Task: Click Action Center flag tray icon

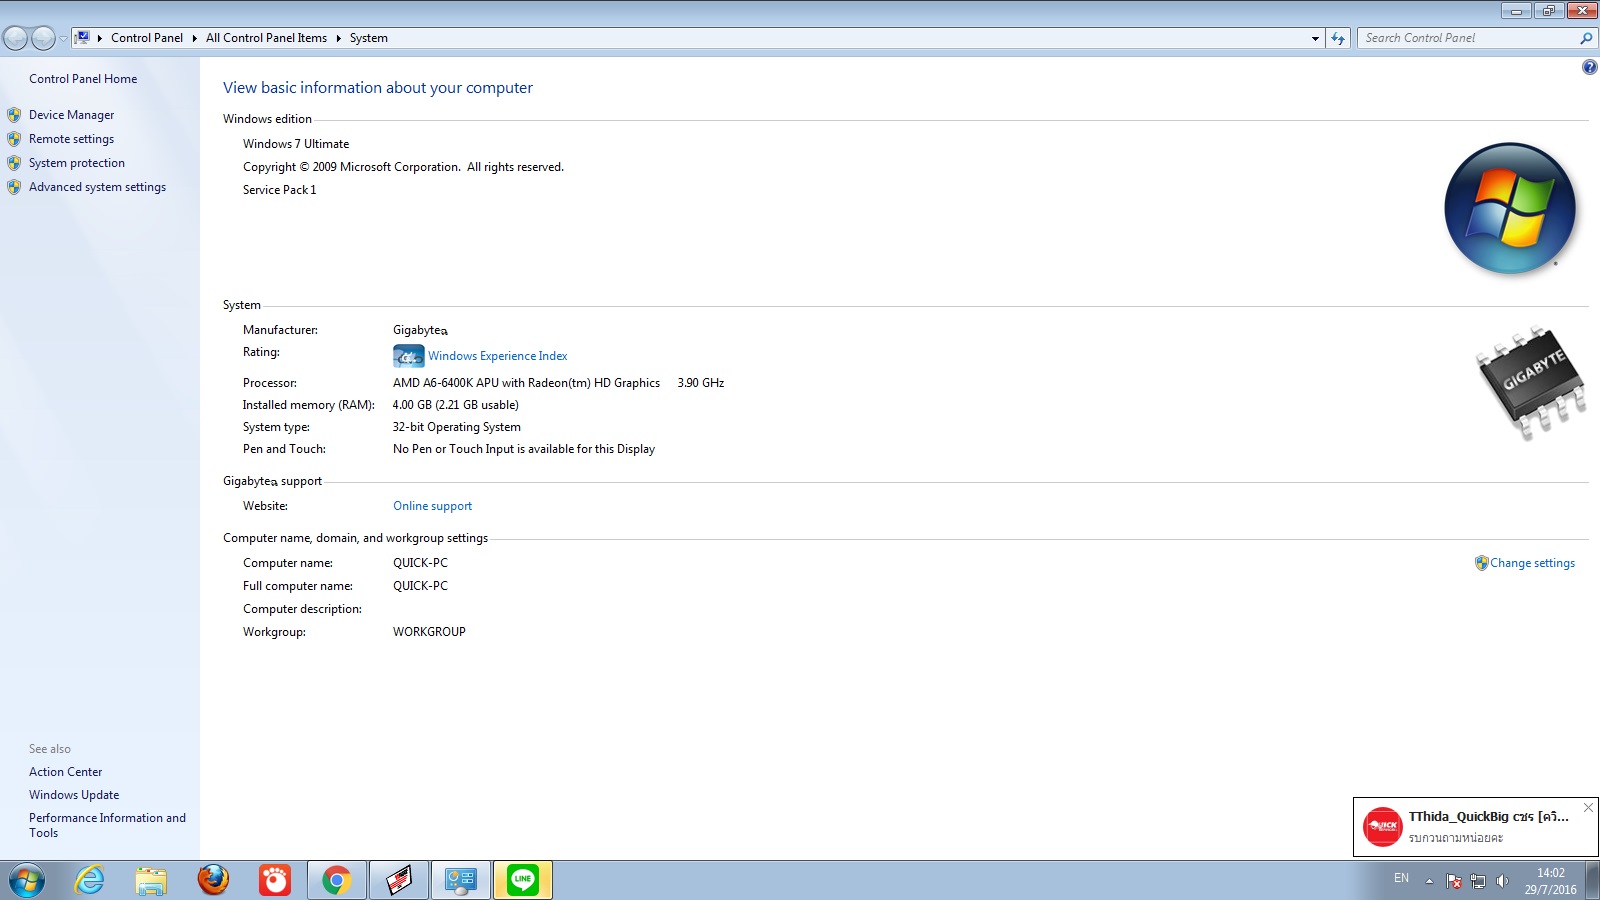Action: click(x=1454, y=881)
